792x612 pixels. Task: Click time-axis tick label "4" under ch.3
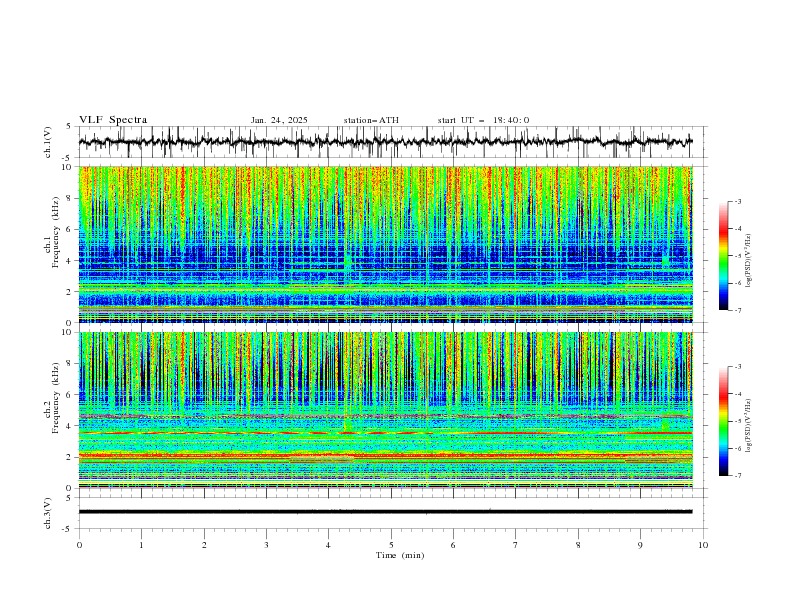pos(328,545)
